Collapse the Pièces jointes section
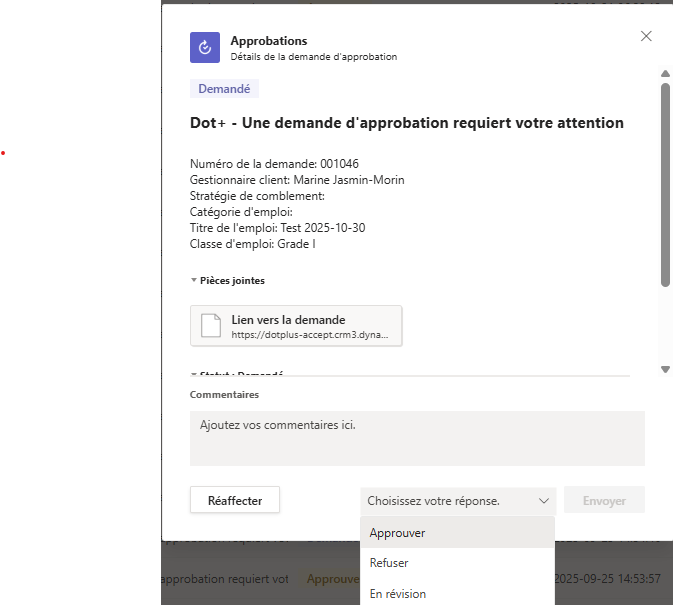The width and height of the screenshot is (673, 605). tap(194, 281)
